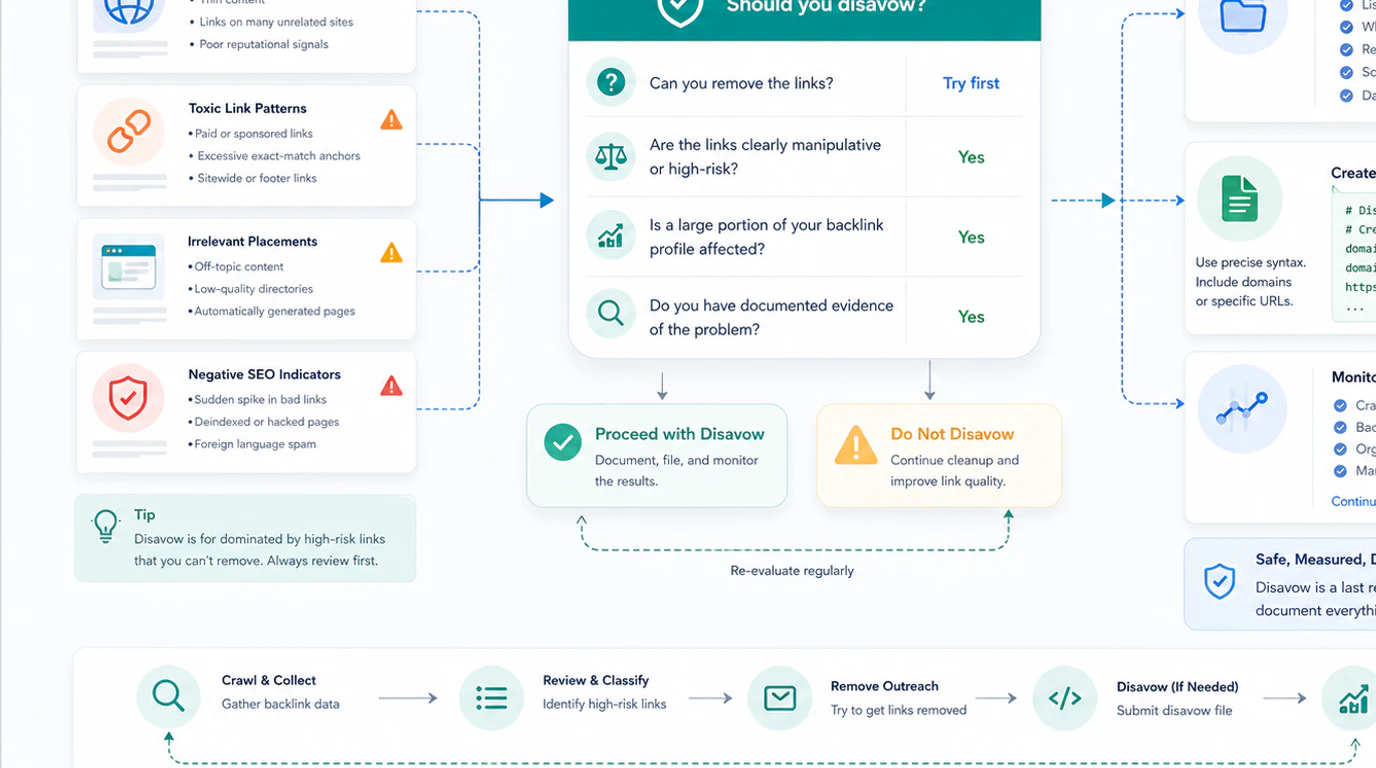Click the code brackets icon for Disavow (If Needed)
Image resolution: width=1376 pixels, height=768 pixels.
point(1065,698)
